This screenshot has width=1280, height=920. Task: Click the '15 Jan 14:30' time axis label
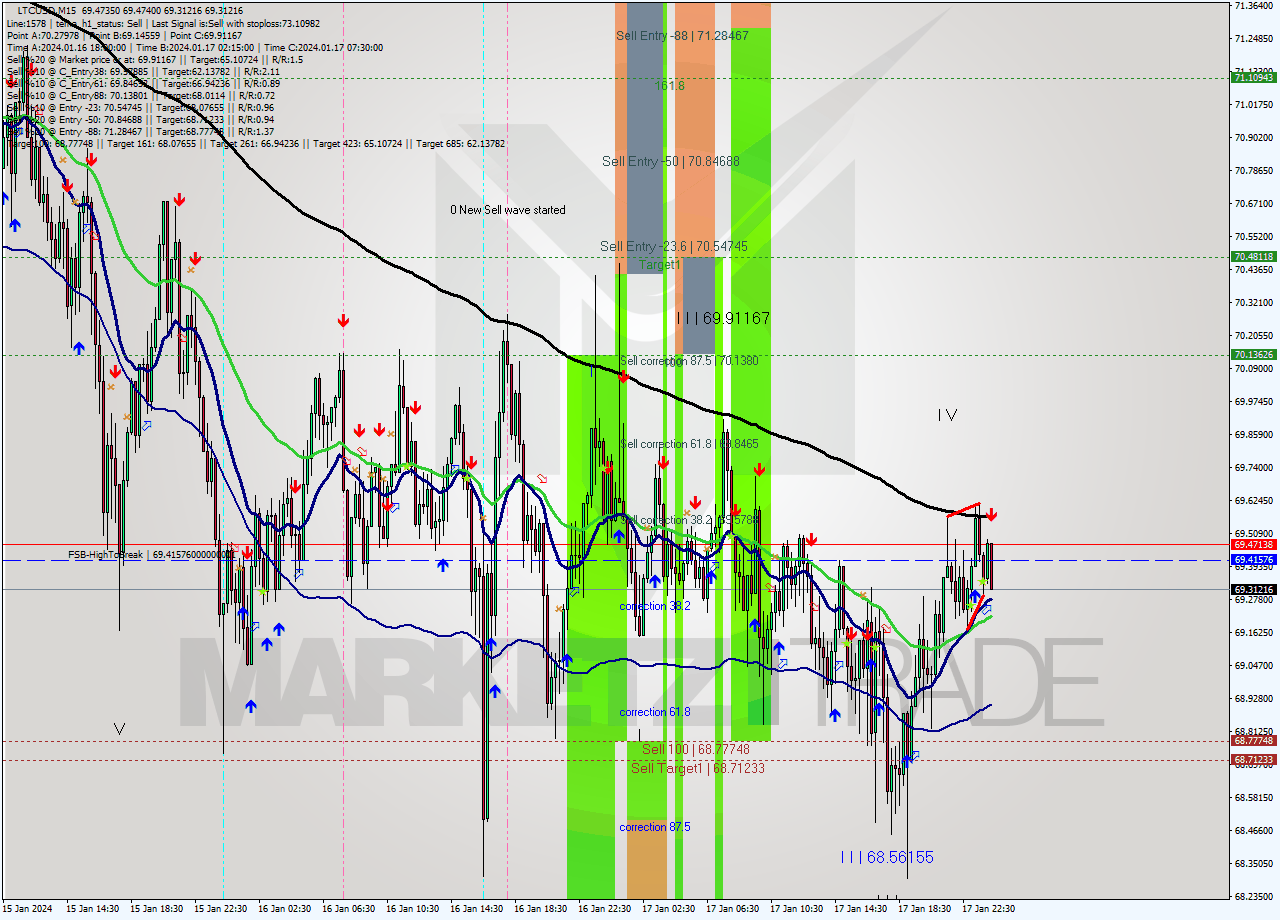point(92,909)
